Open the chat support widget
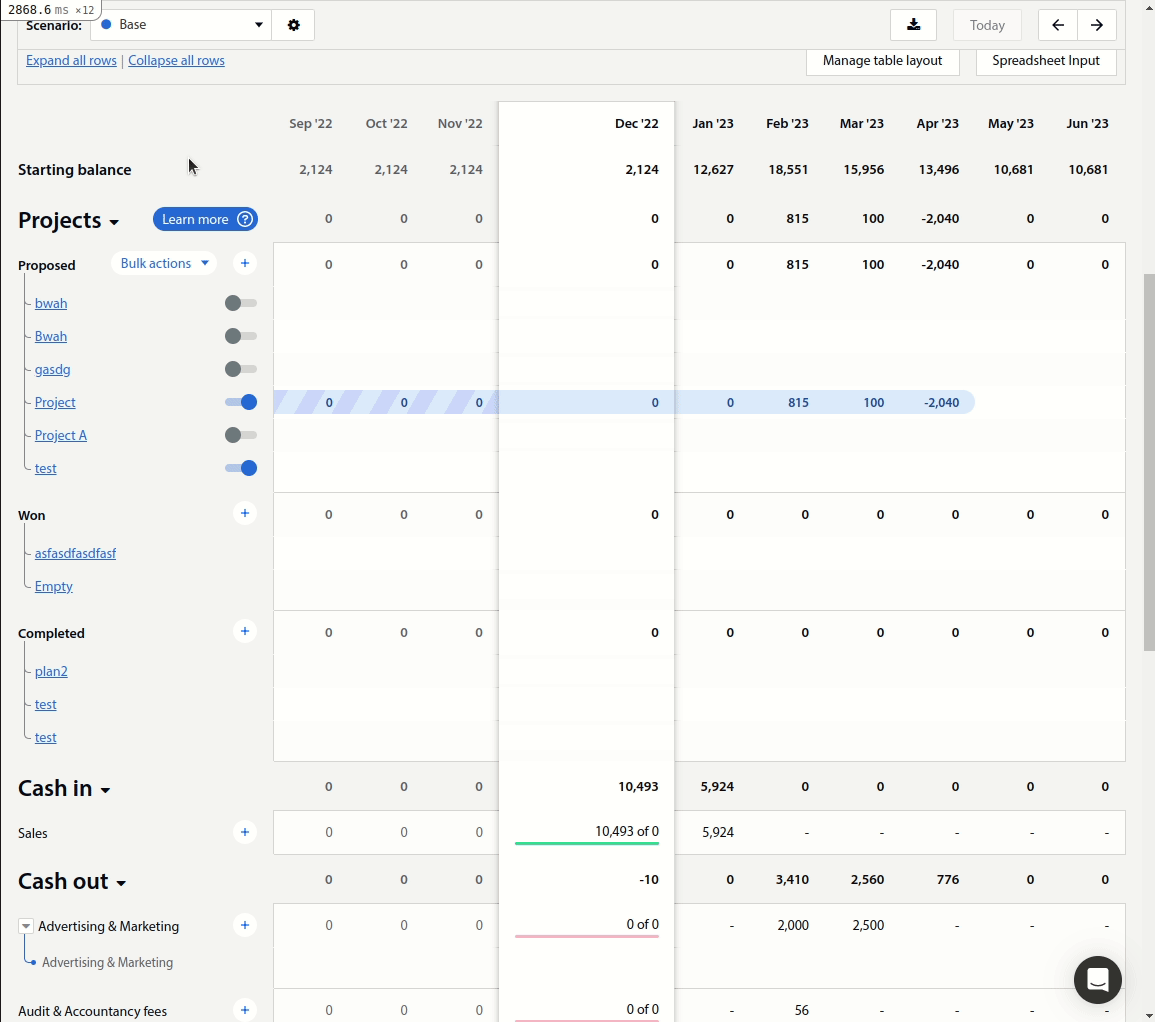Screen dimensions: 1155x1022 click(1097, 980)
